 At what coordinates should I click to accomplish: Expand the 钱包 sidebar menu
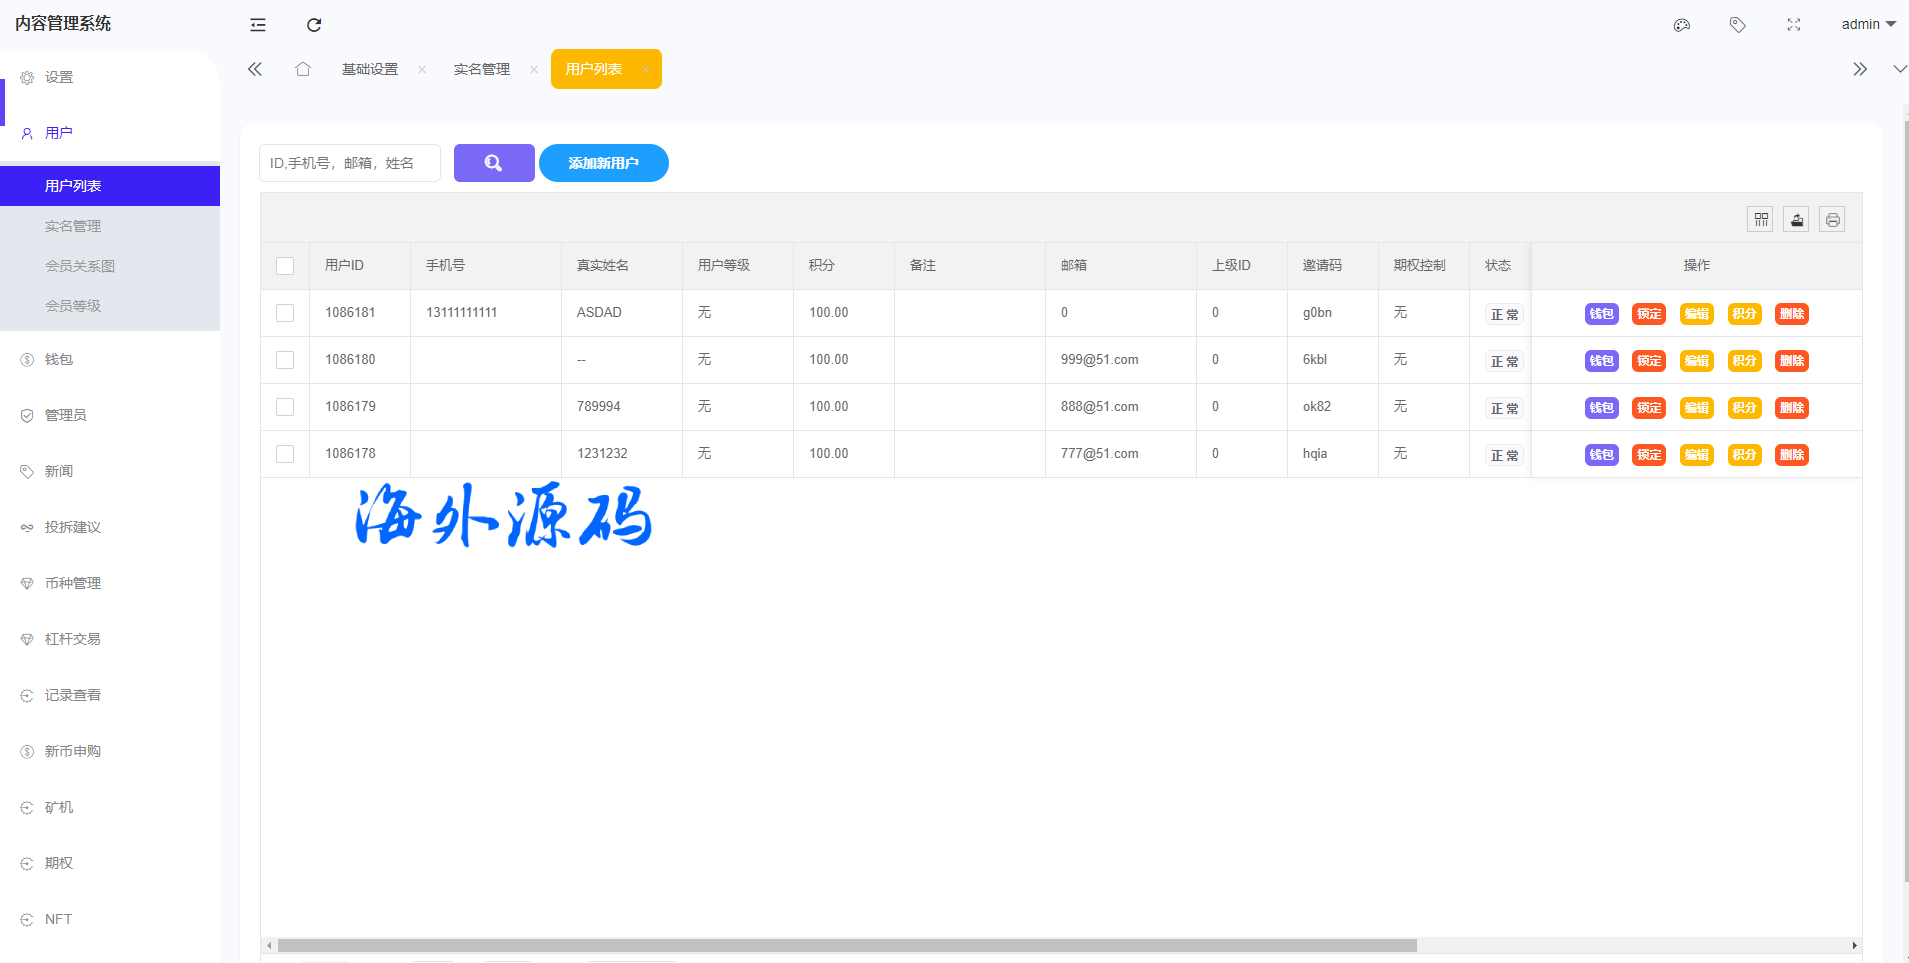point(59,359)
